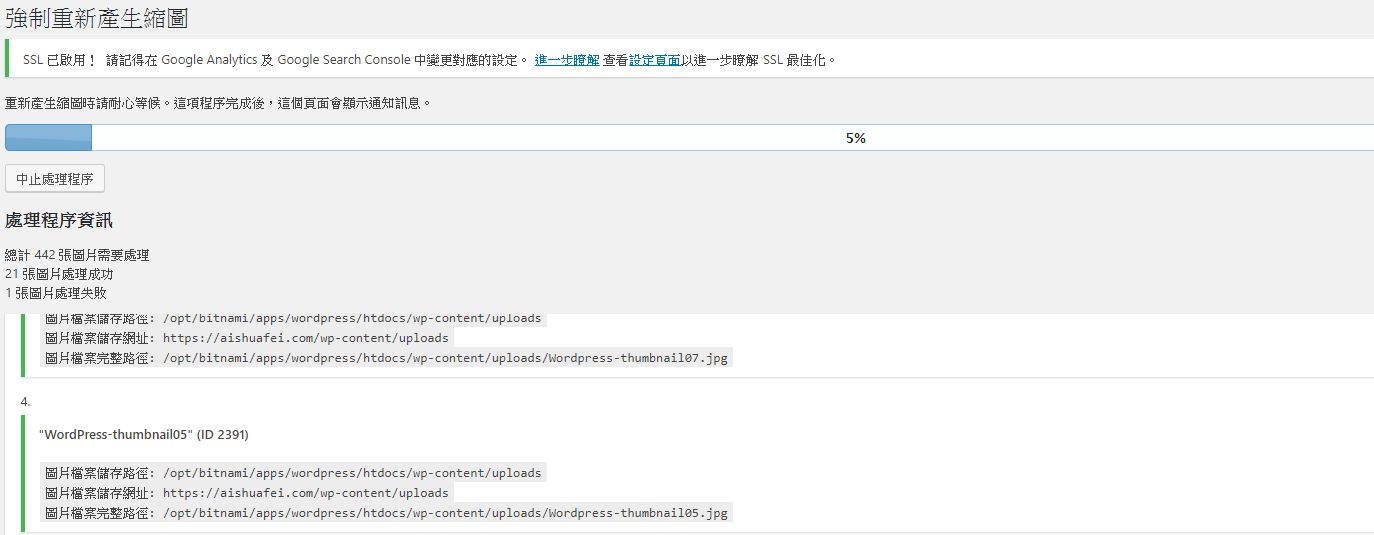Click the 1 張圖片處理失敗 status line
This screenshot has width=1374, height=535.
tap(56, 293)
